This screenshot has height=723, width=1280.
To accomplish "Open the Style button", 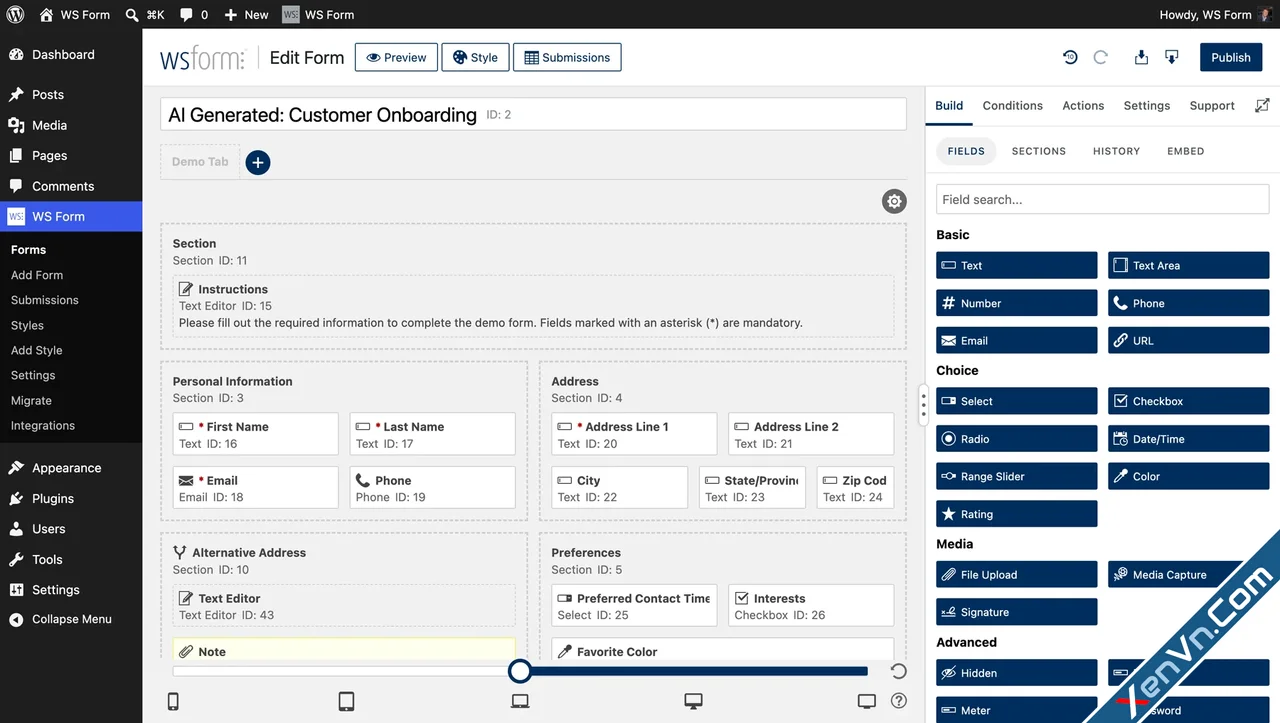I will (475, 58).
